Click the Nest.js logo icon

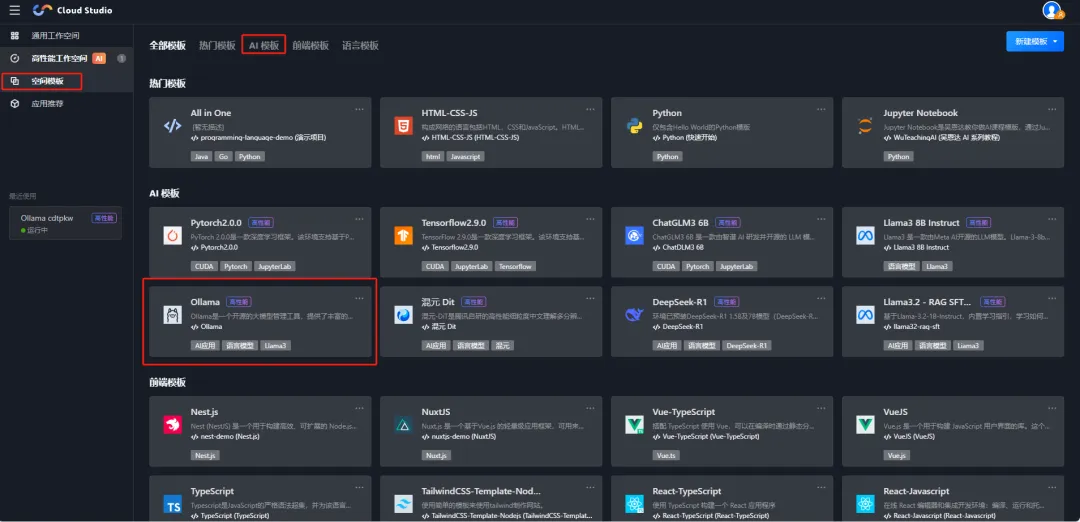(172, 424)
